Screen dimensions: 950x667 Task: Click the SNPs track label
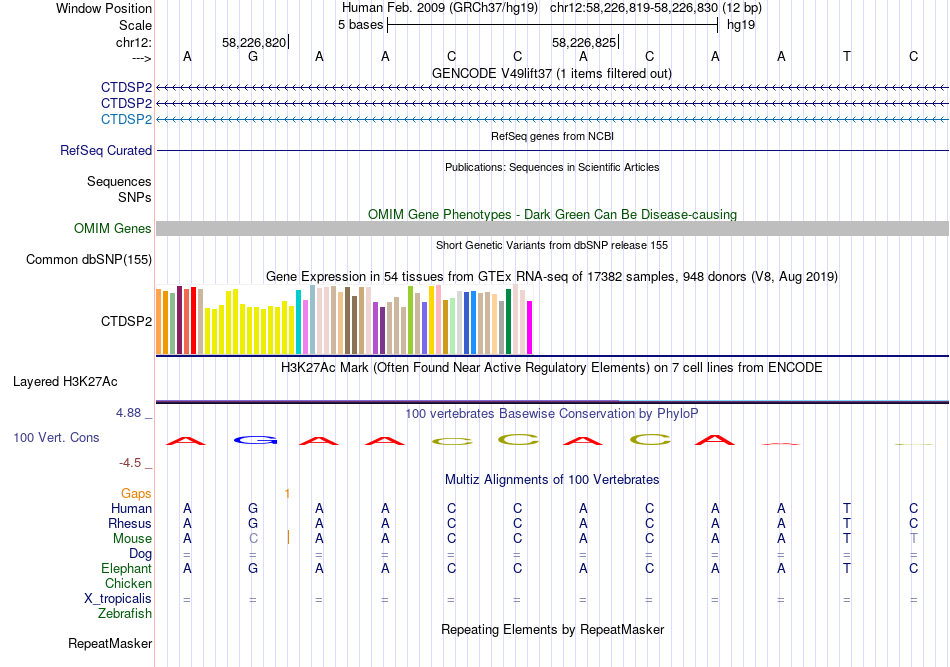[x=135, y=197]
